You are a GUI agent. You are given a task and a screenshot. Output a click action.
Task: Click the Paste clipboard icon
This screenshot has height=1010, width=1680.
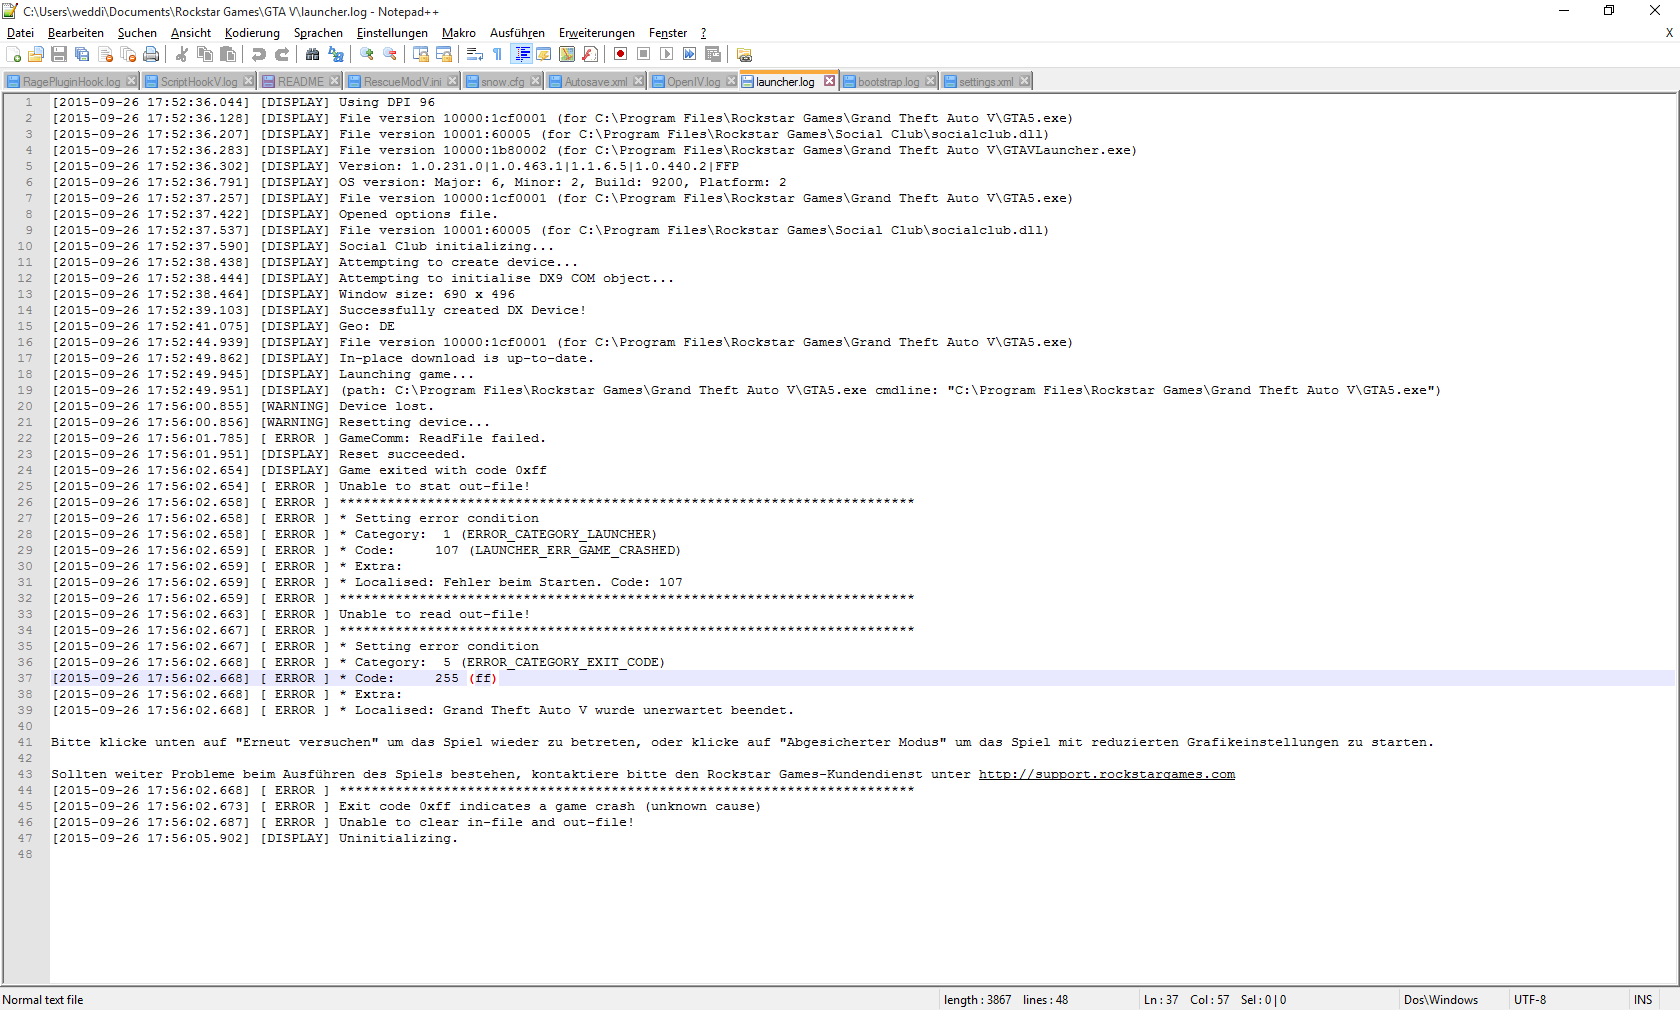click(228, 55)
